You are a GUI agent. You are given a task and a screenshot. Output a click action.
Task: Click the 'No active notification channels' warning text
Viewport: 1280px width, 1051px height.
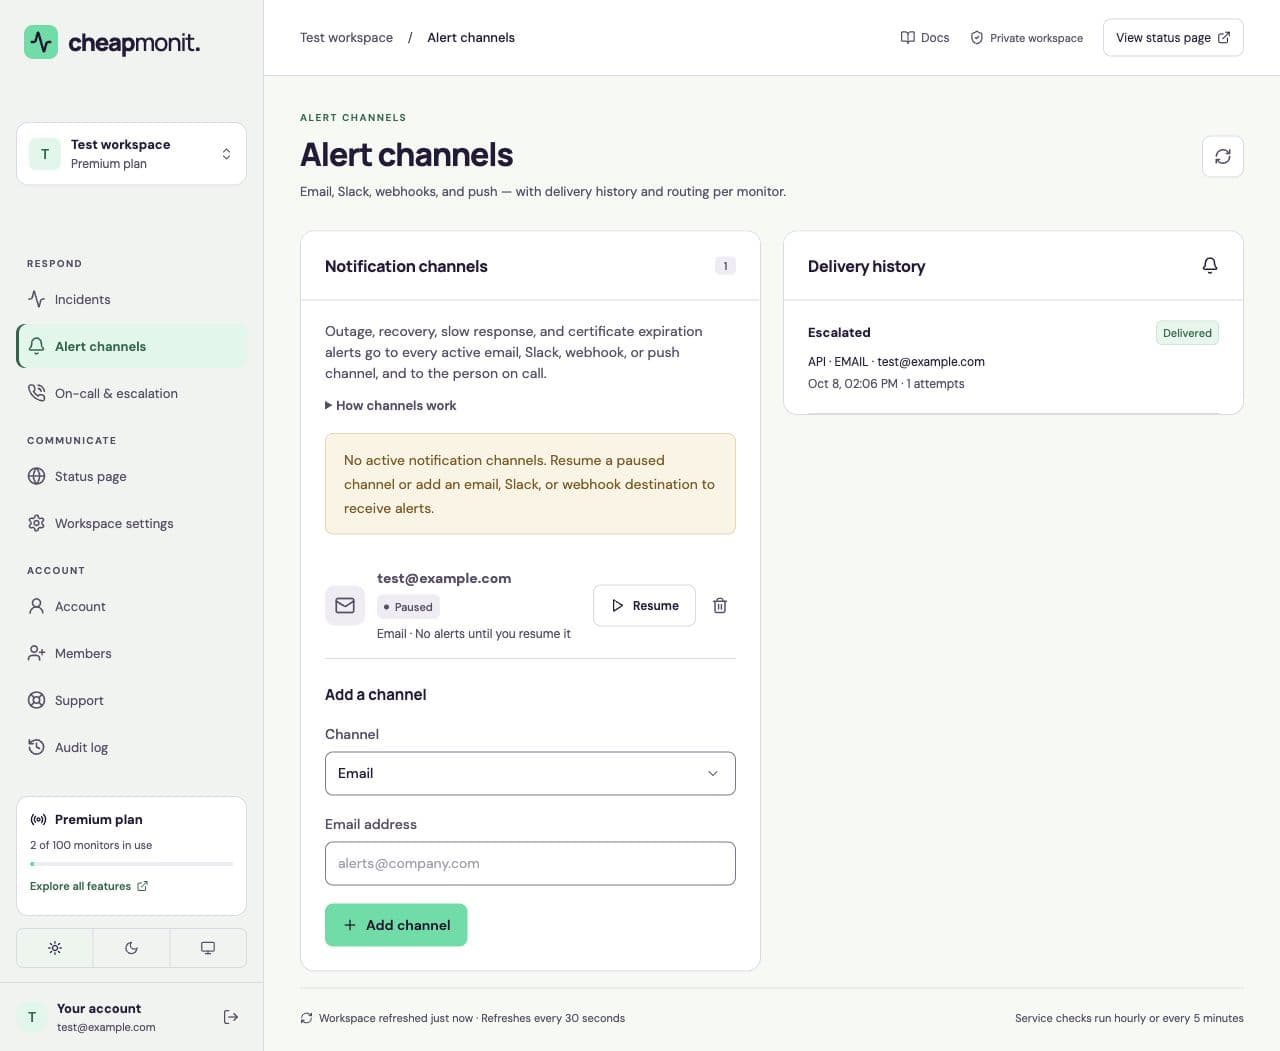click(530, 484)
